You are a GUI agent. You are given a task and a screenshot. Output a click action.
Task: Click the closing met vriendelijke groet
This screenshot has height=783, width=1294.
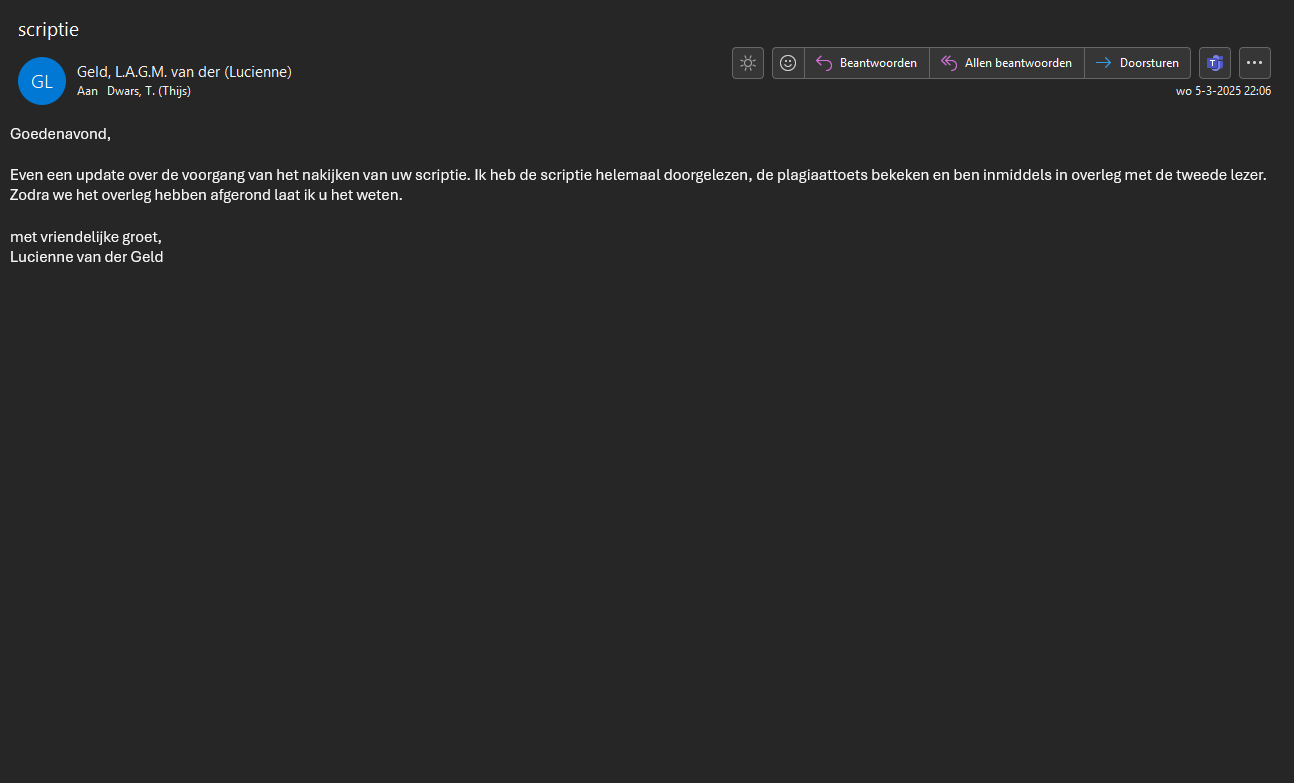tap(85, 237)
